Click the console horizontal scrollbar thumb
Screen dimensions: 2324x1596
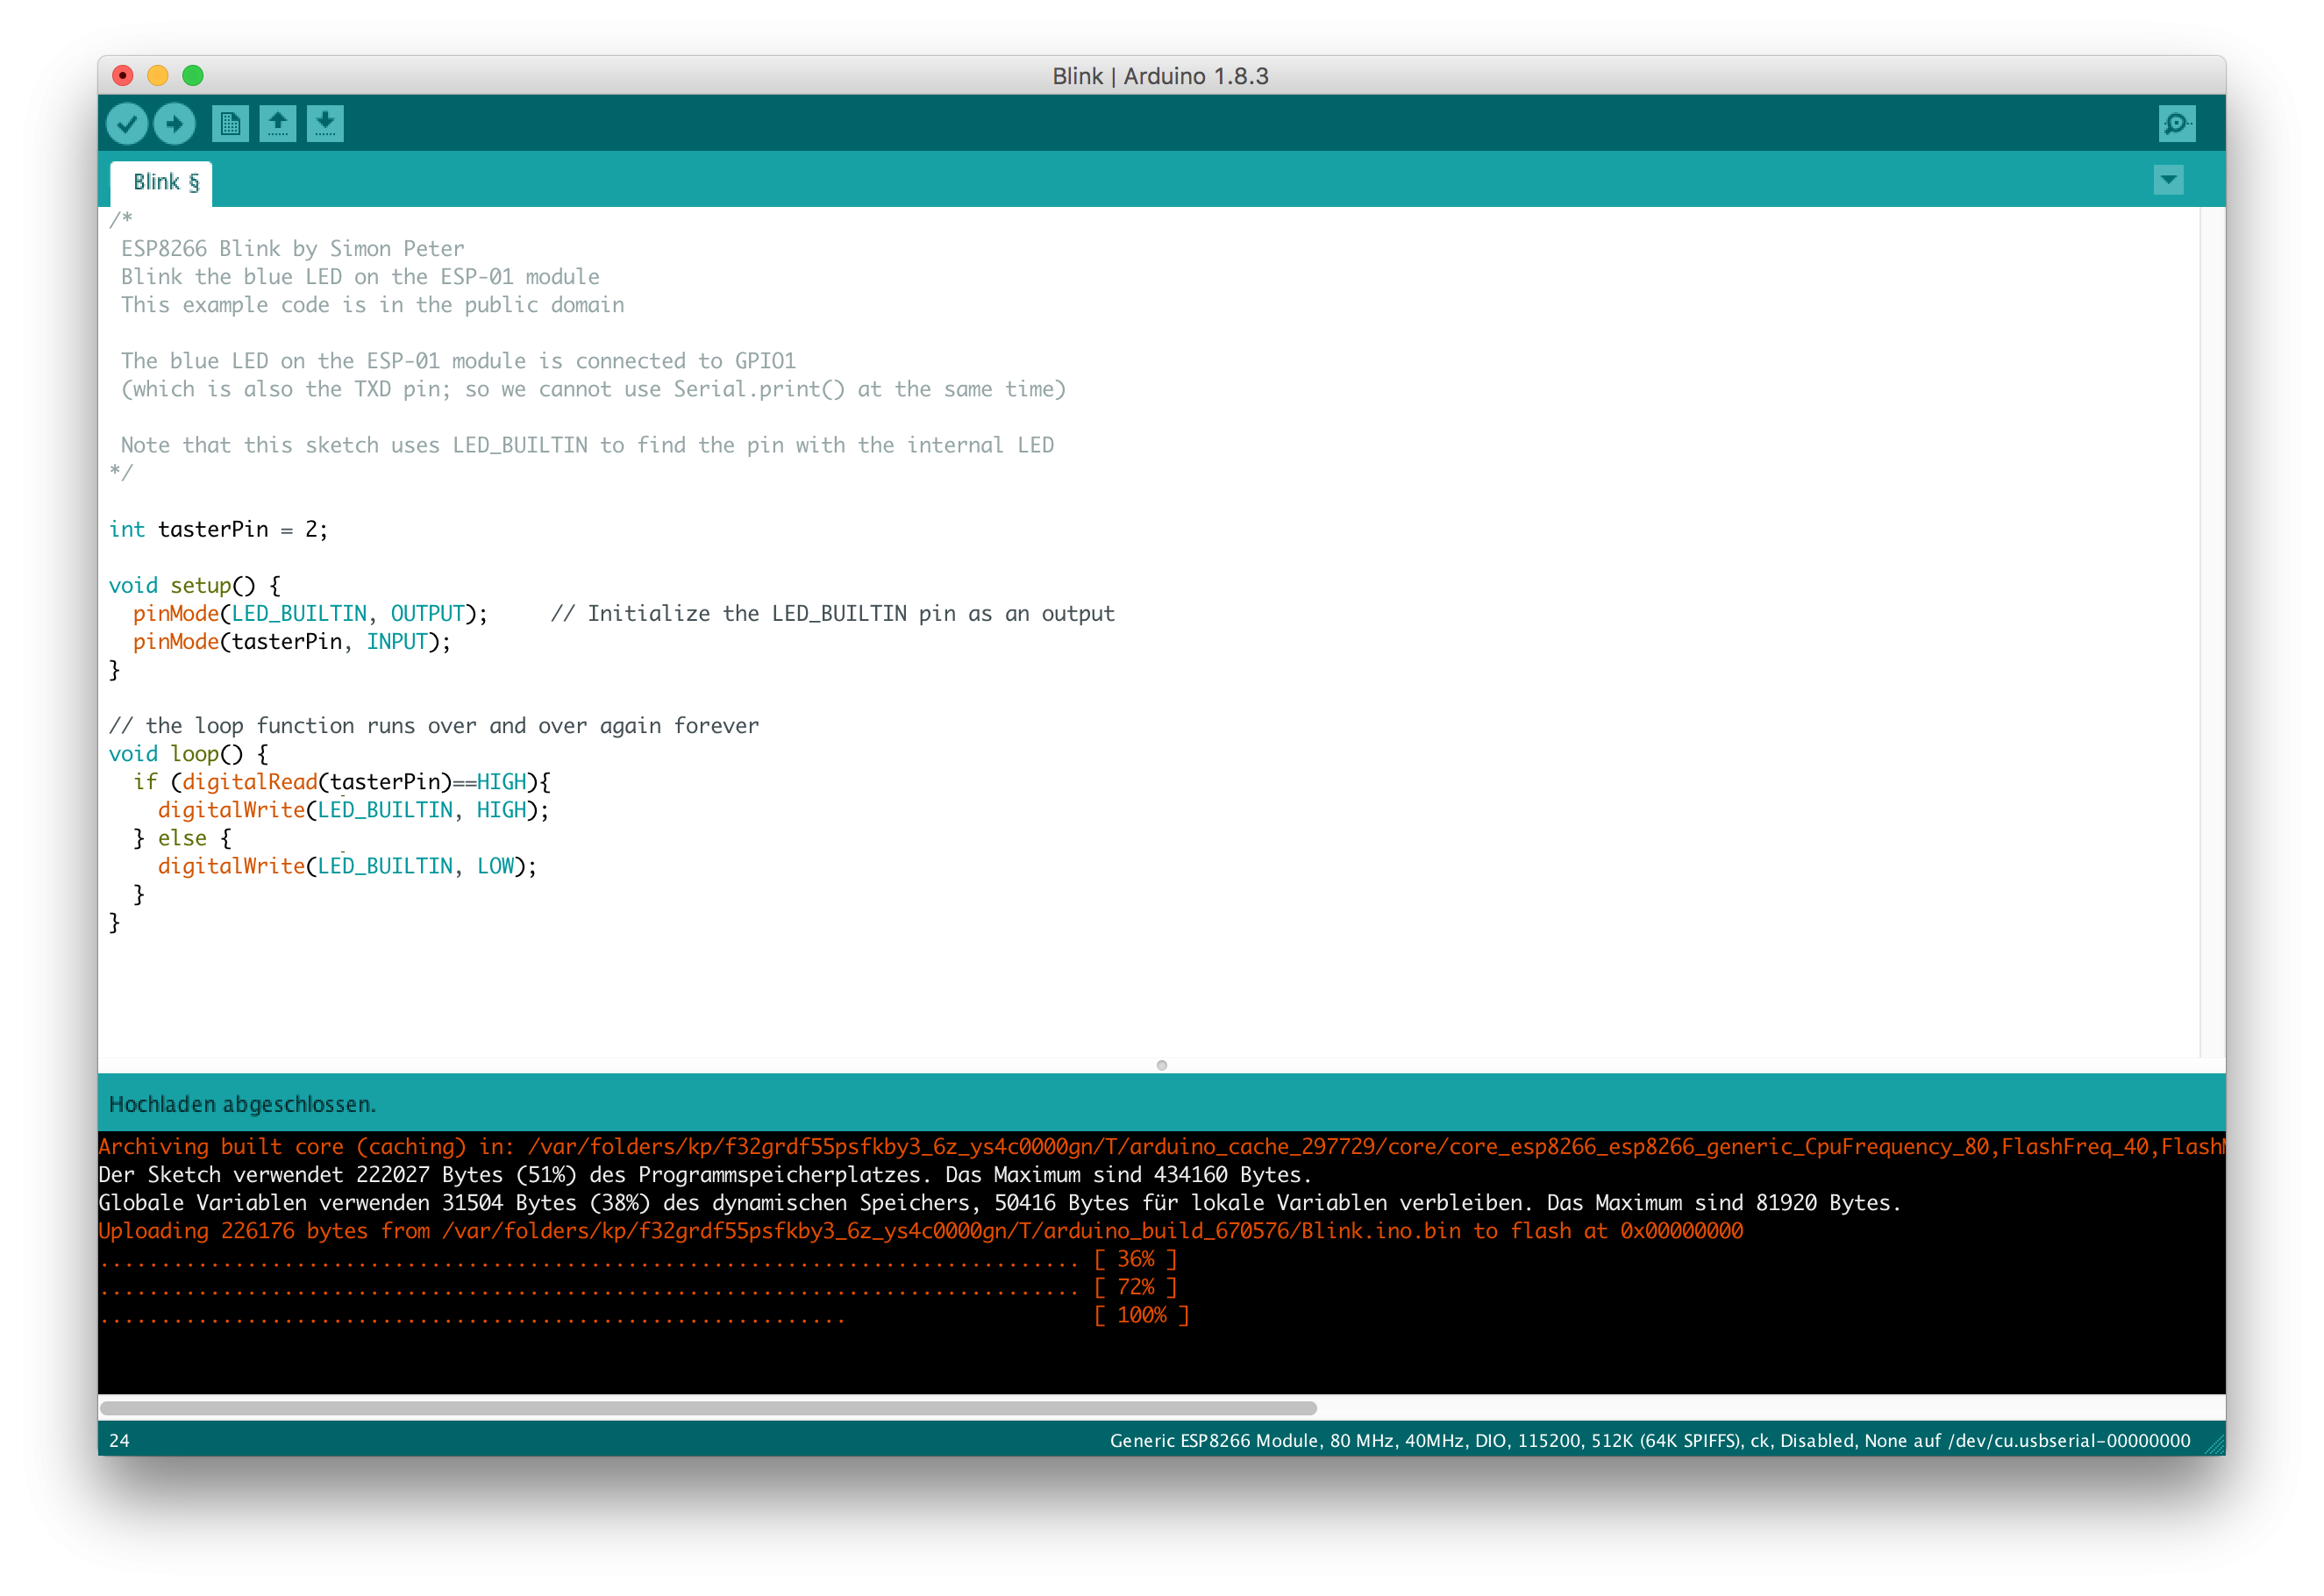coord(707,1408)
